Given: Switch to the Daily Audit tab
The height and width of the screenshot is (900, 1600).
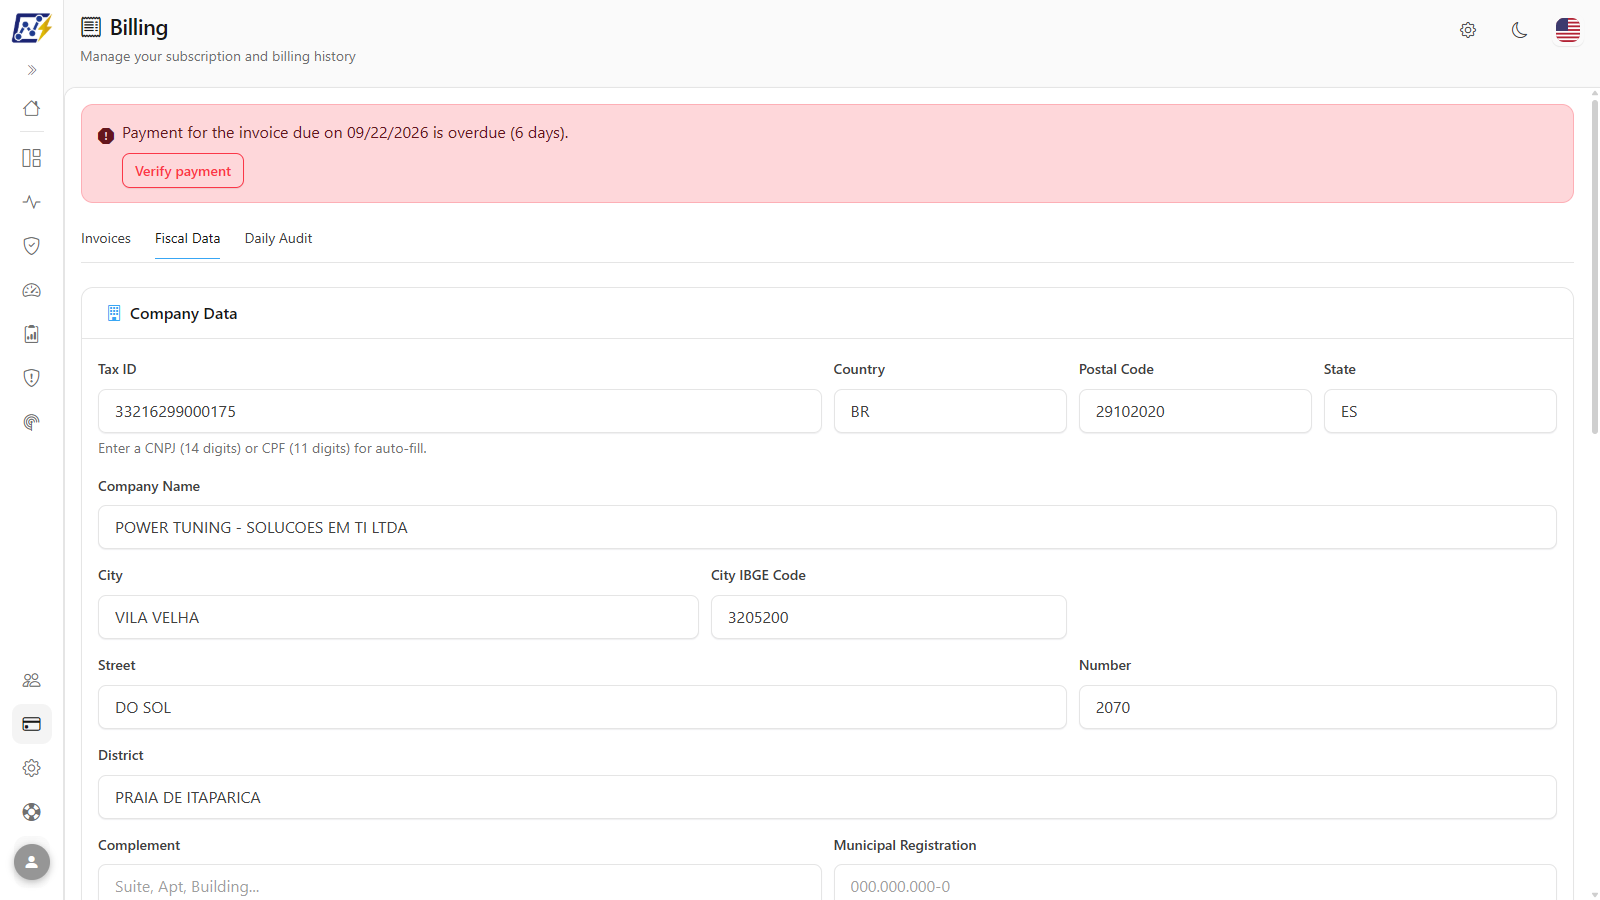Looking at the screenshot, I should (278, 238).
